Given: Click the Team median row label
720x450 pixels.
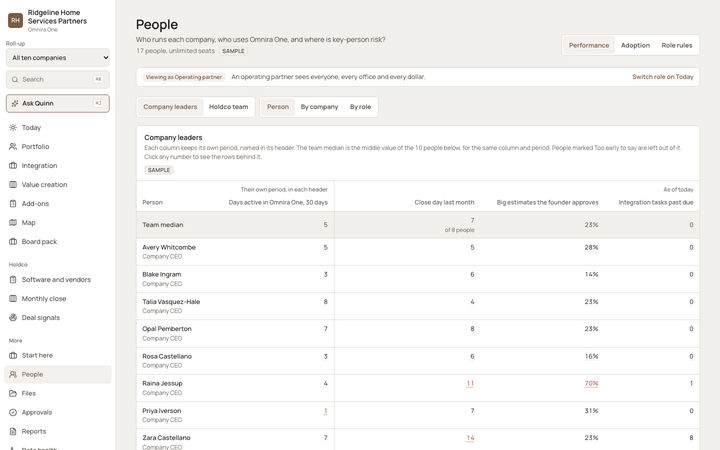Looking at the screenshot, I should pyautogui.click(x=163, y=225).
